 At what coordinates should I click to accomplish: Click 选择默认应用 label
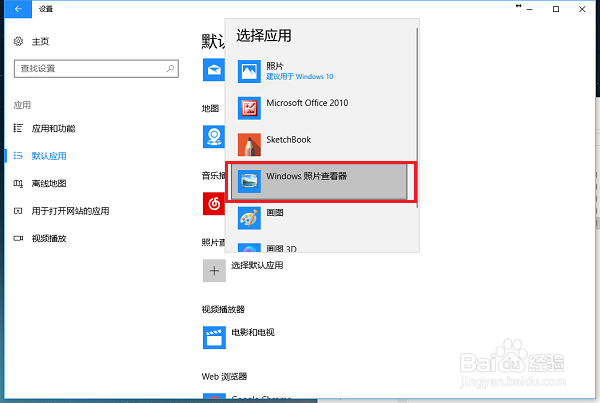click(257, 265)
